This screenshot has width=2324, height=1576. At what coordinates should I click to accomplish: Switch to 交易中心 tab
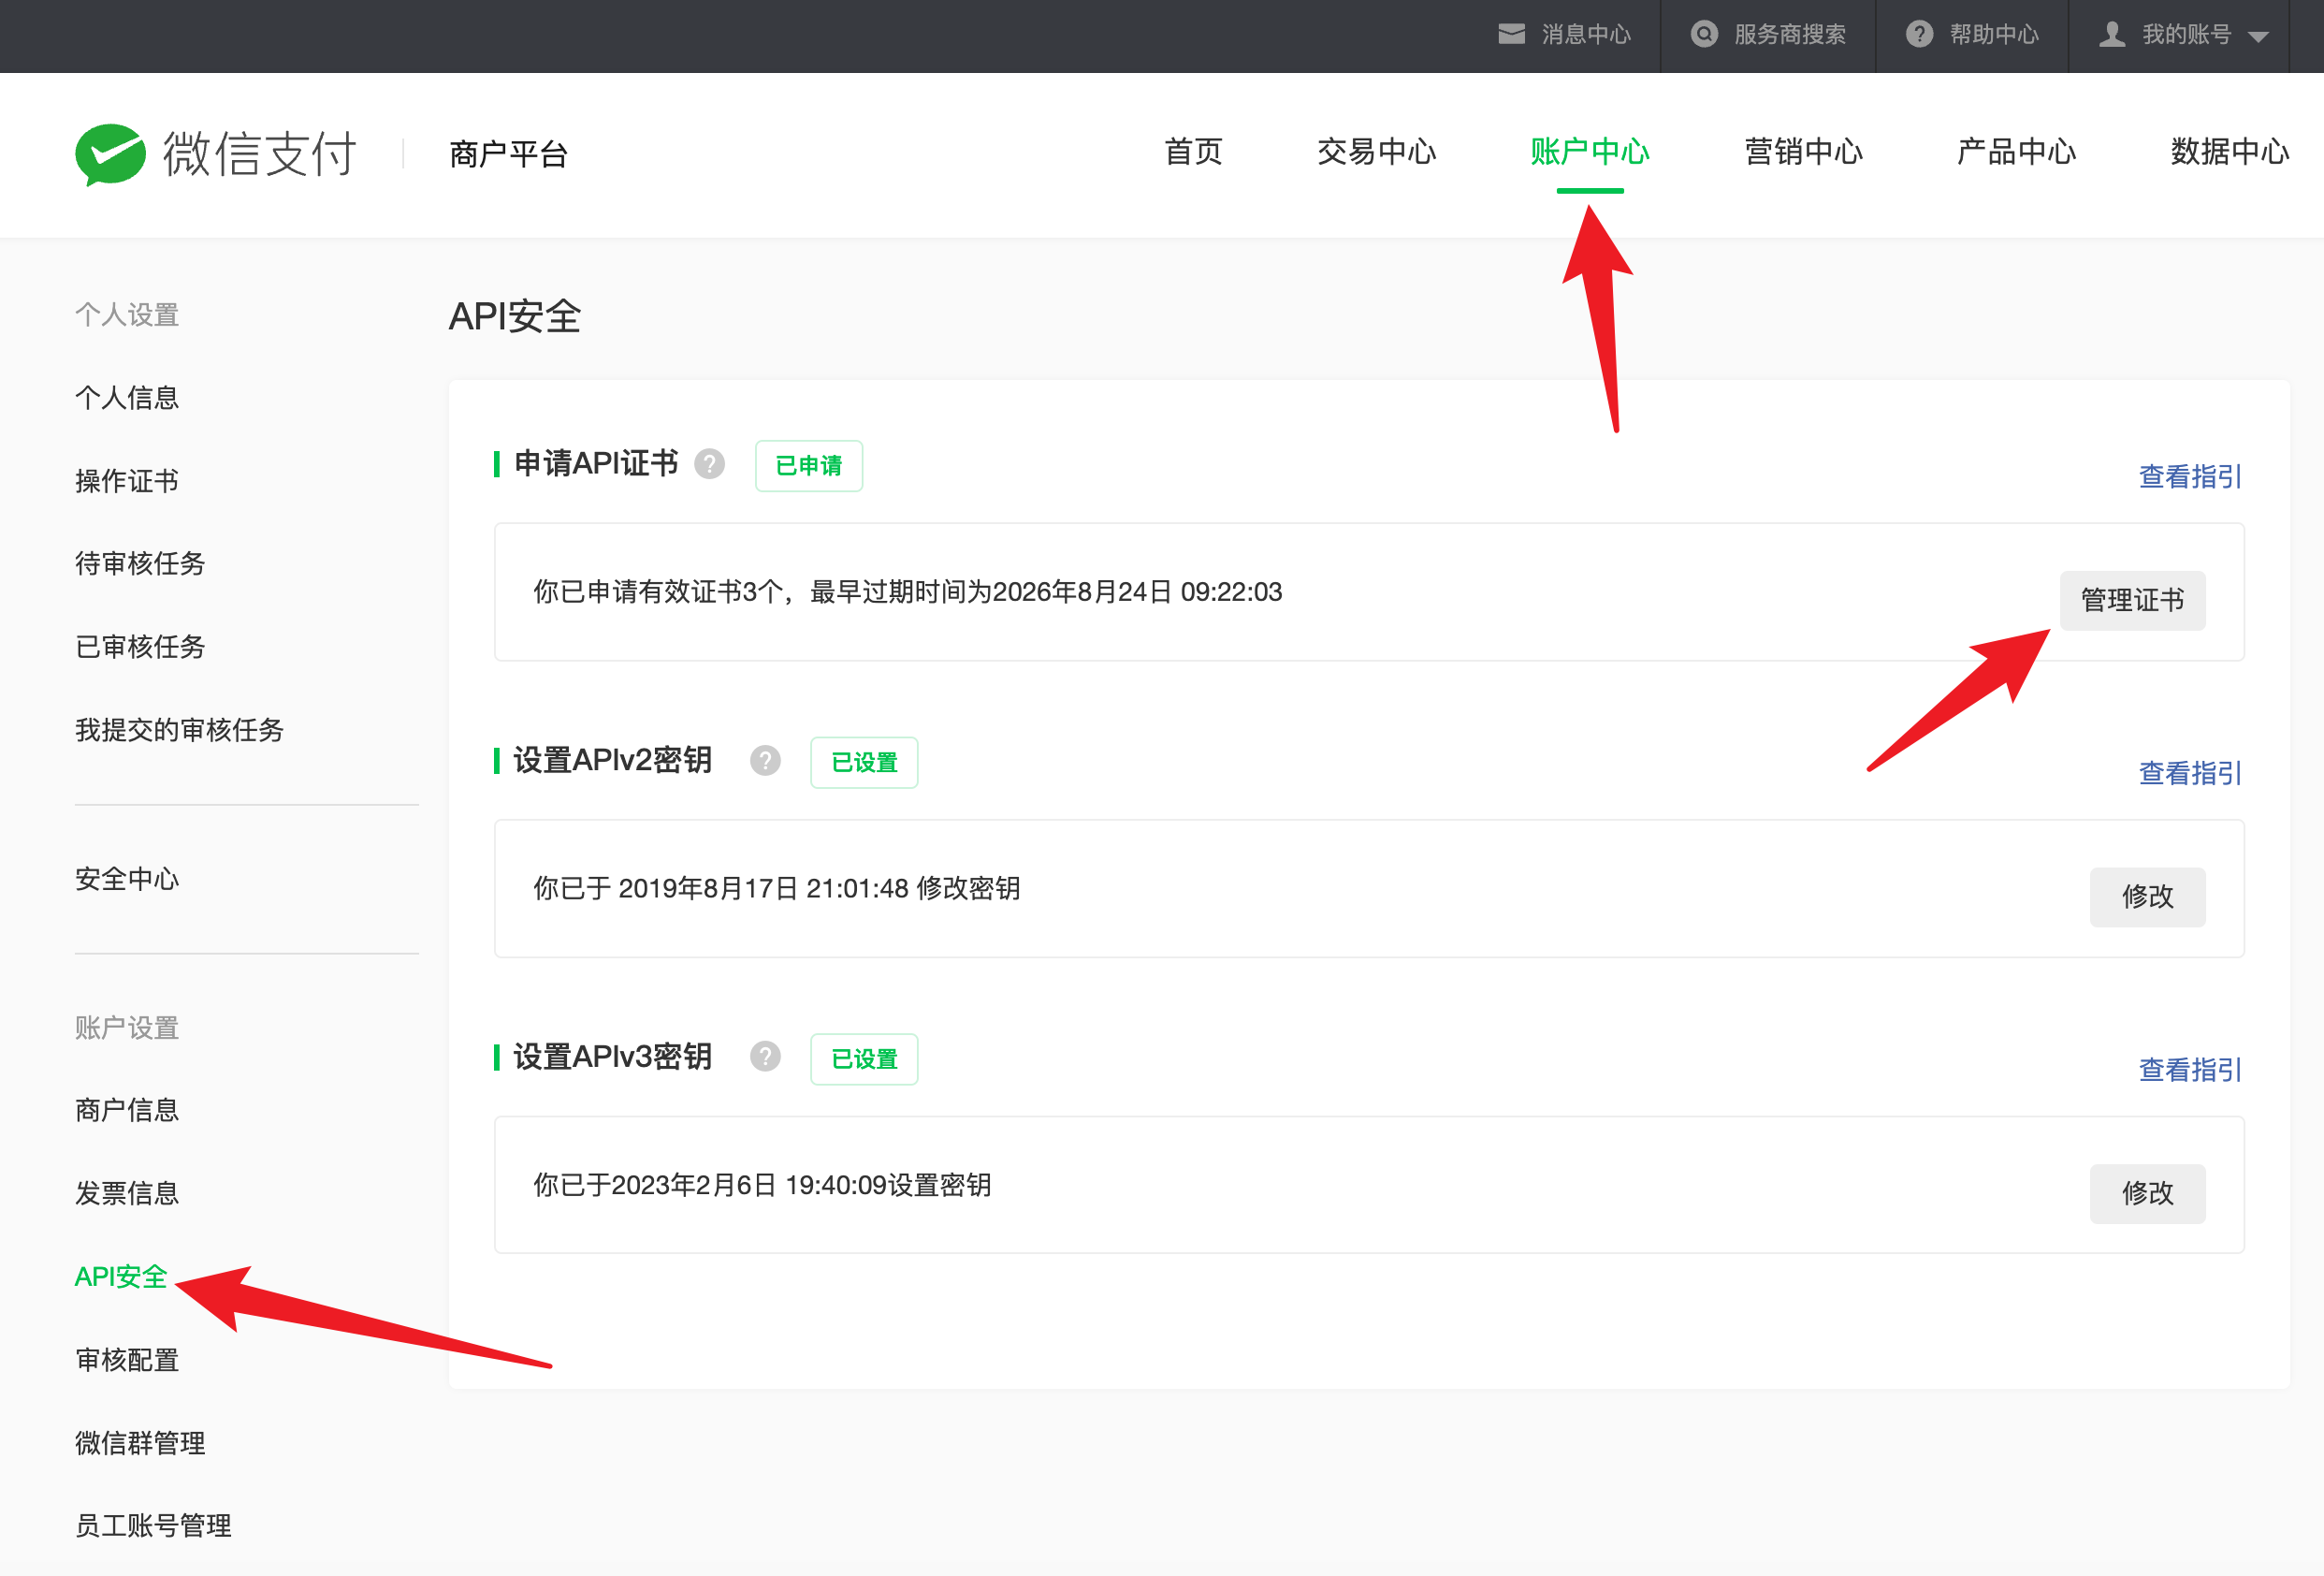coord(1376,152)
